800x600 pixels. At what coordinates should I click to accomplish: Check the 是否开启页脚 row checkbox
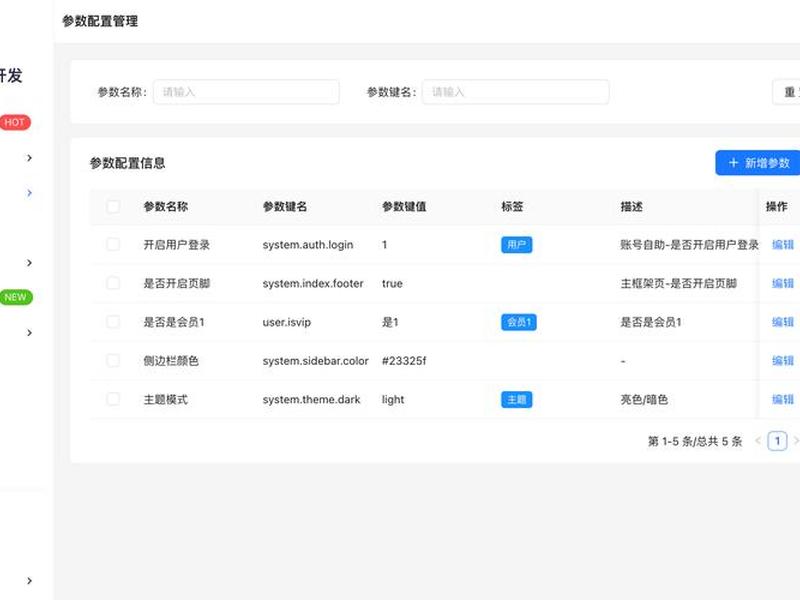(113, 283)
